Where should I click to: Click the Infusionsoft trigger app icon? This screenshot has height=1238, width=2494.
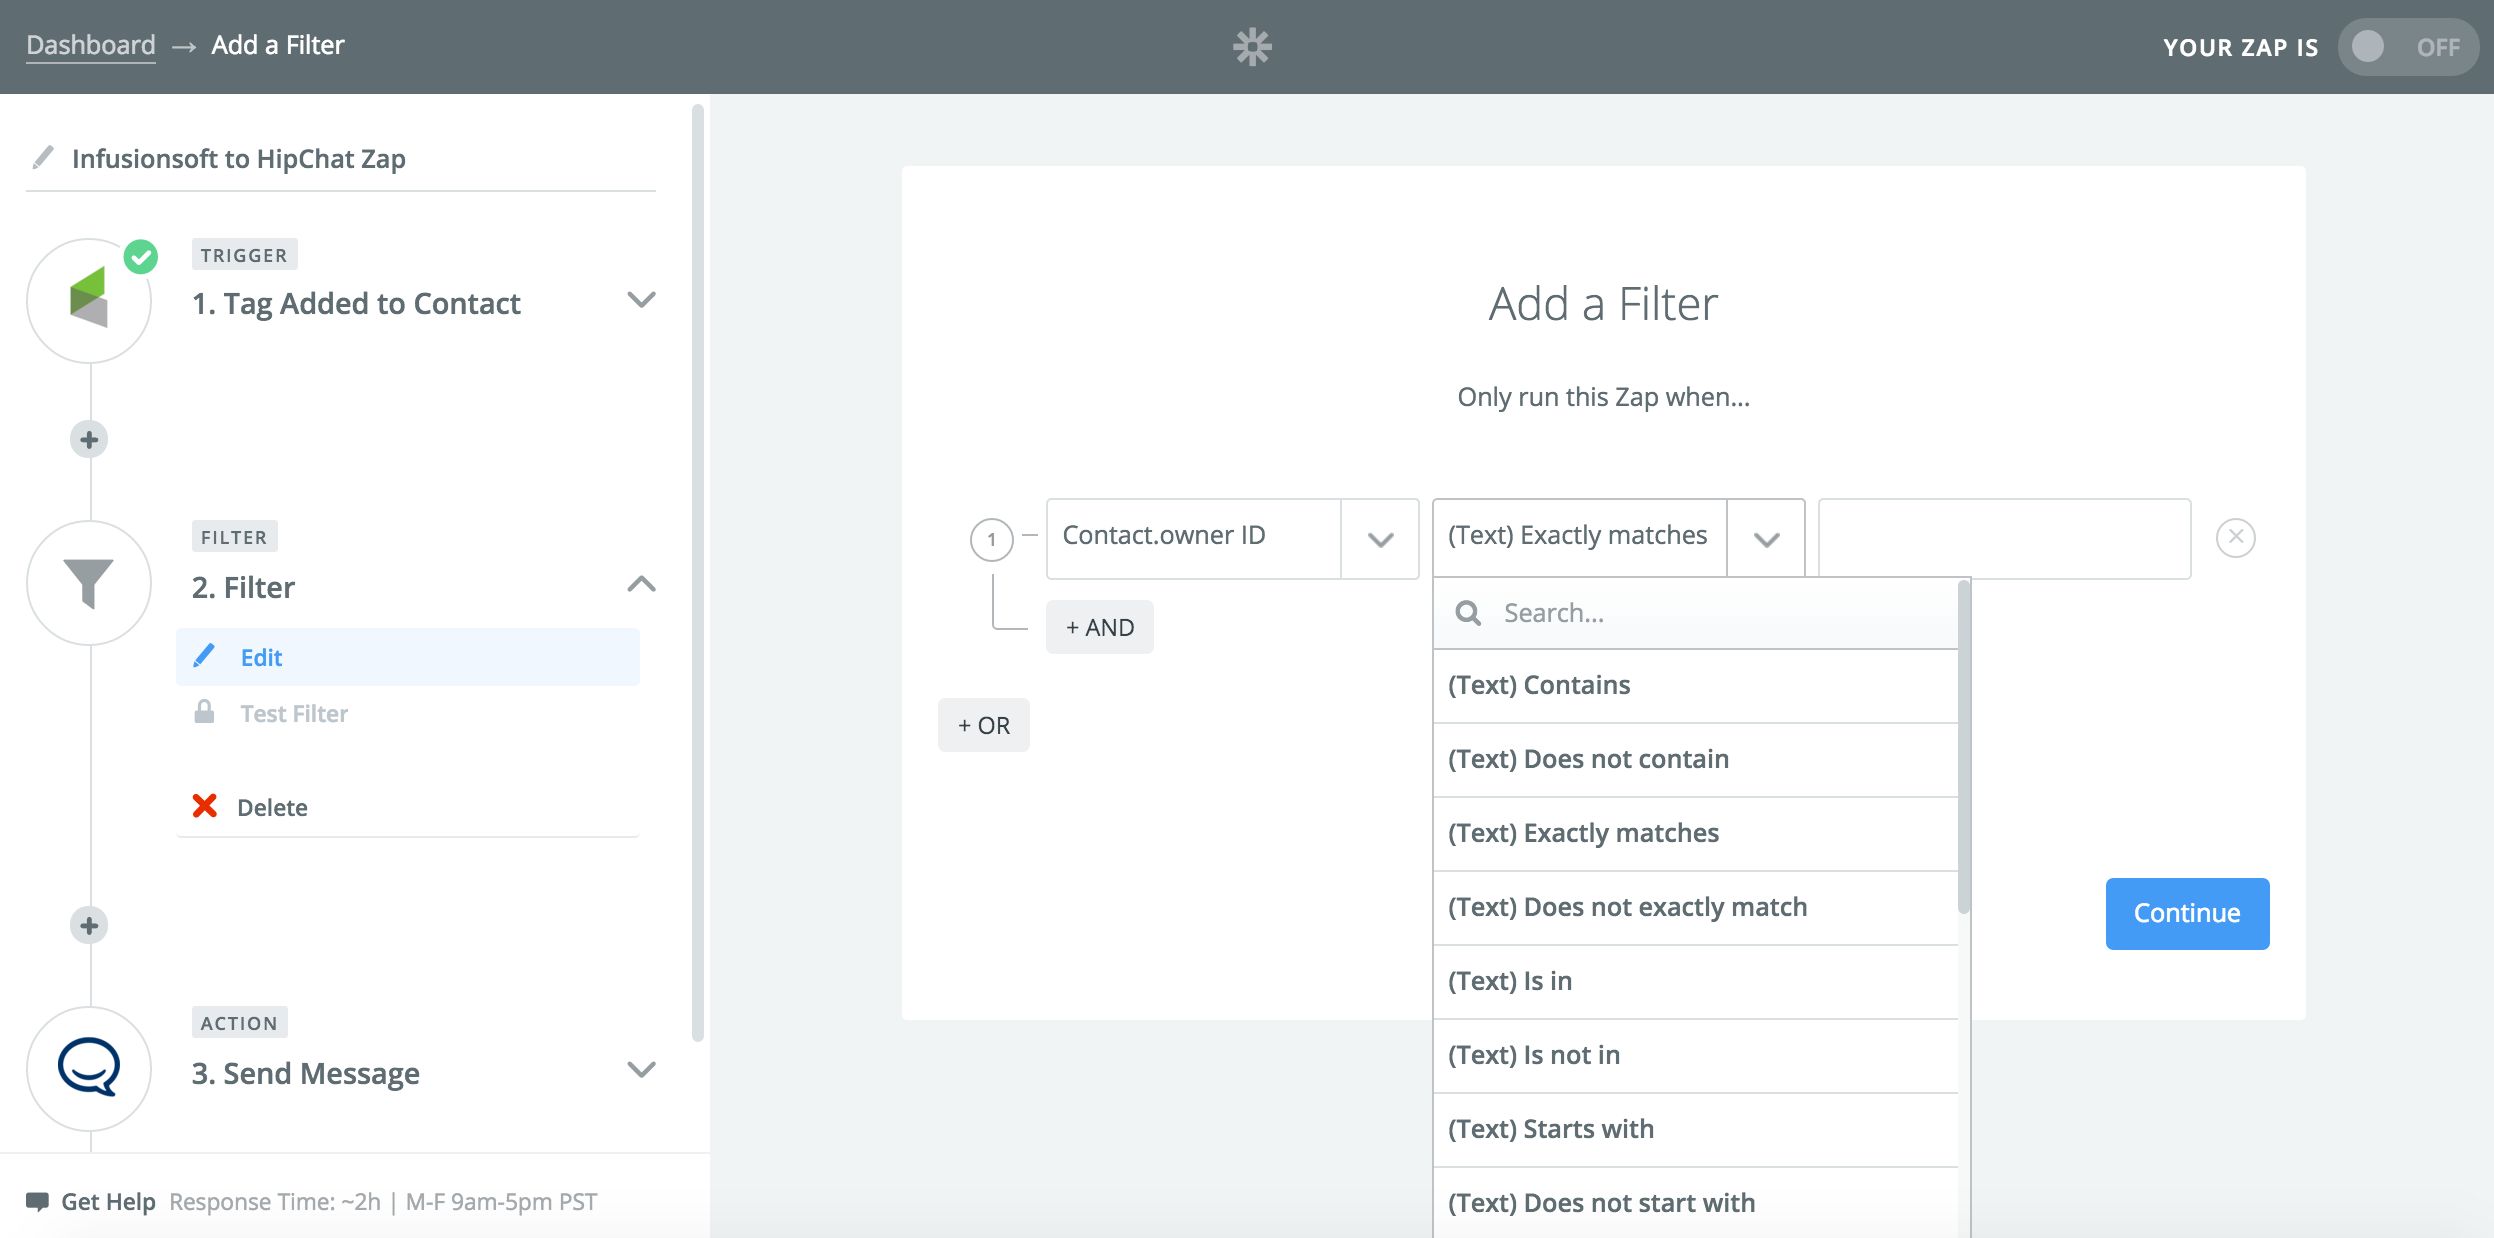(x=89, y=300)
